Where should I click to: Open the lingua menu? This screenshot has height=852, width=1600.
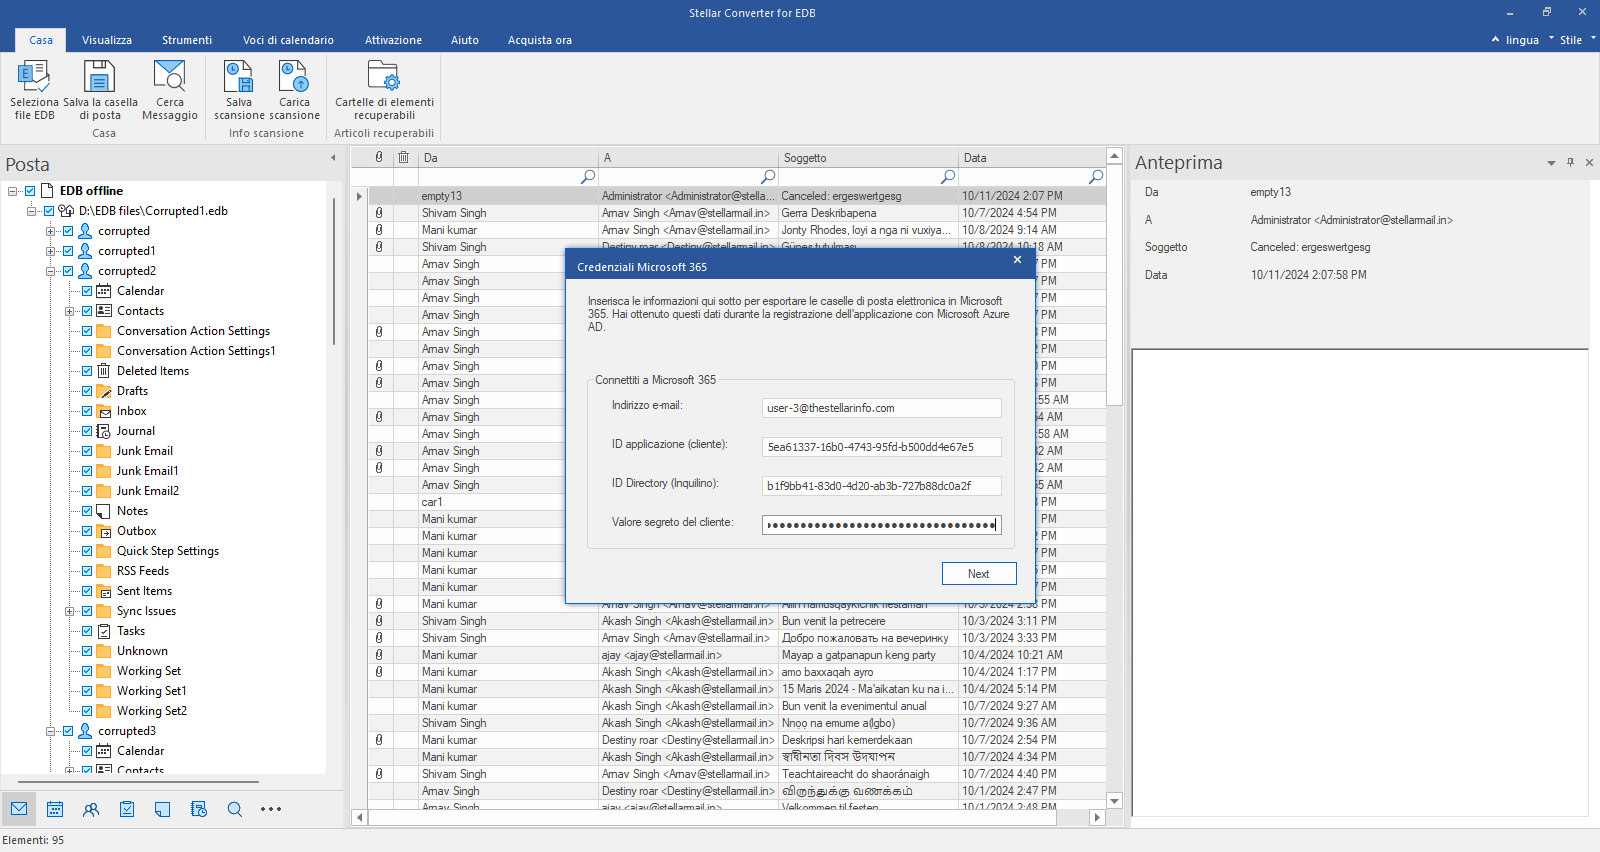click(1522, 40)
